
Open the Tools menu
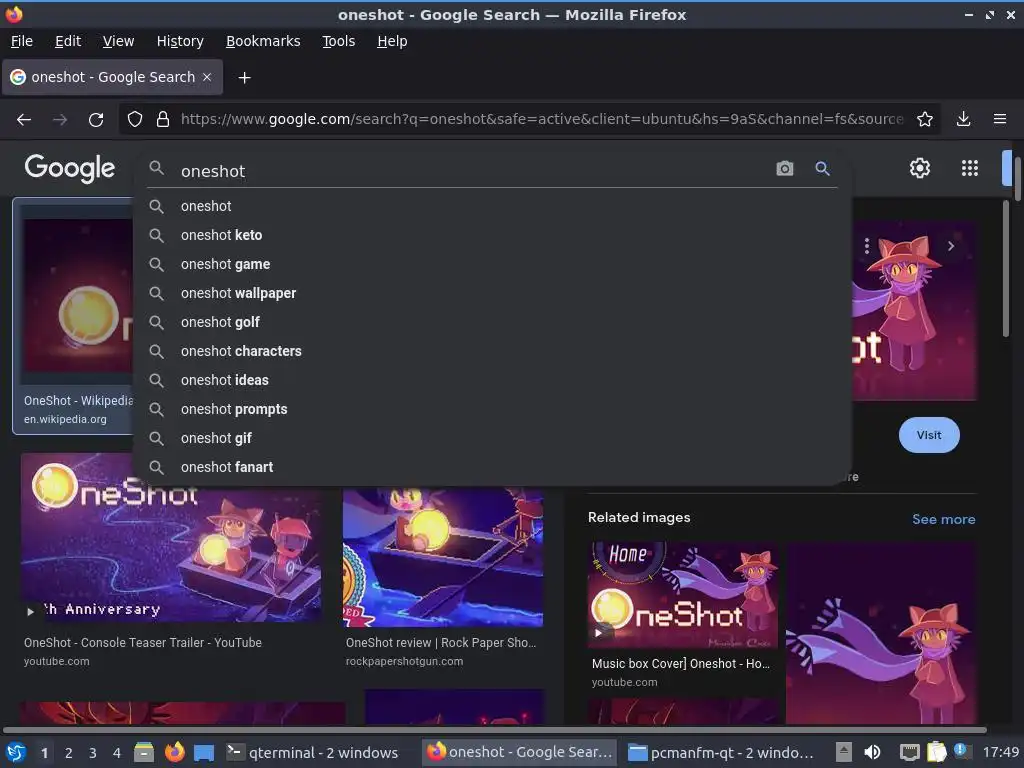coord(338,41)
